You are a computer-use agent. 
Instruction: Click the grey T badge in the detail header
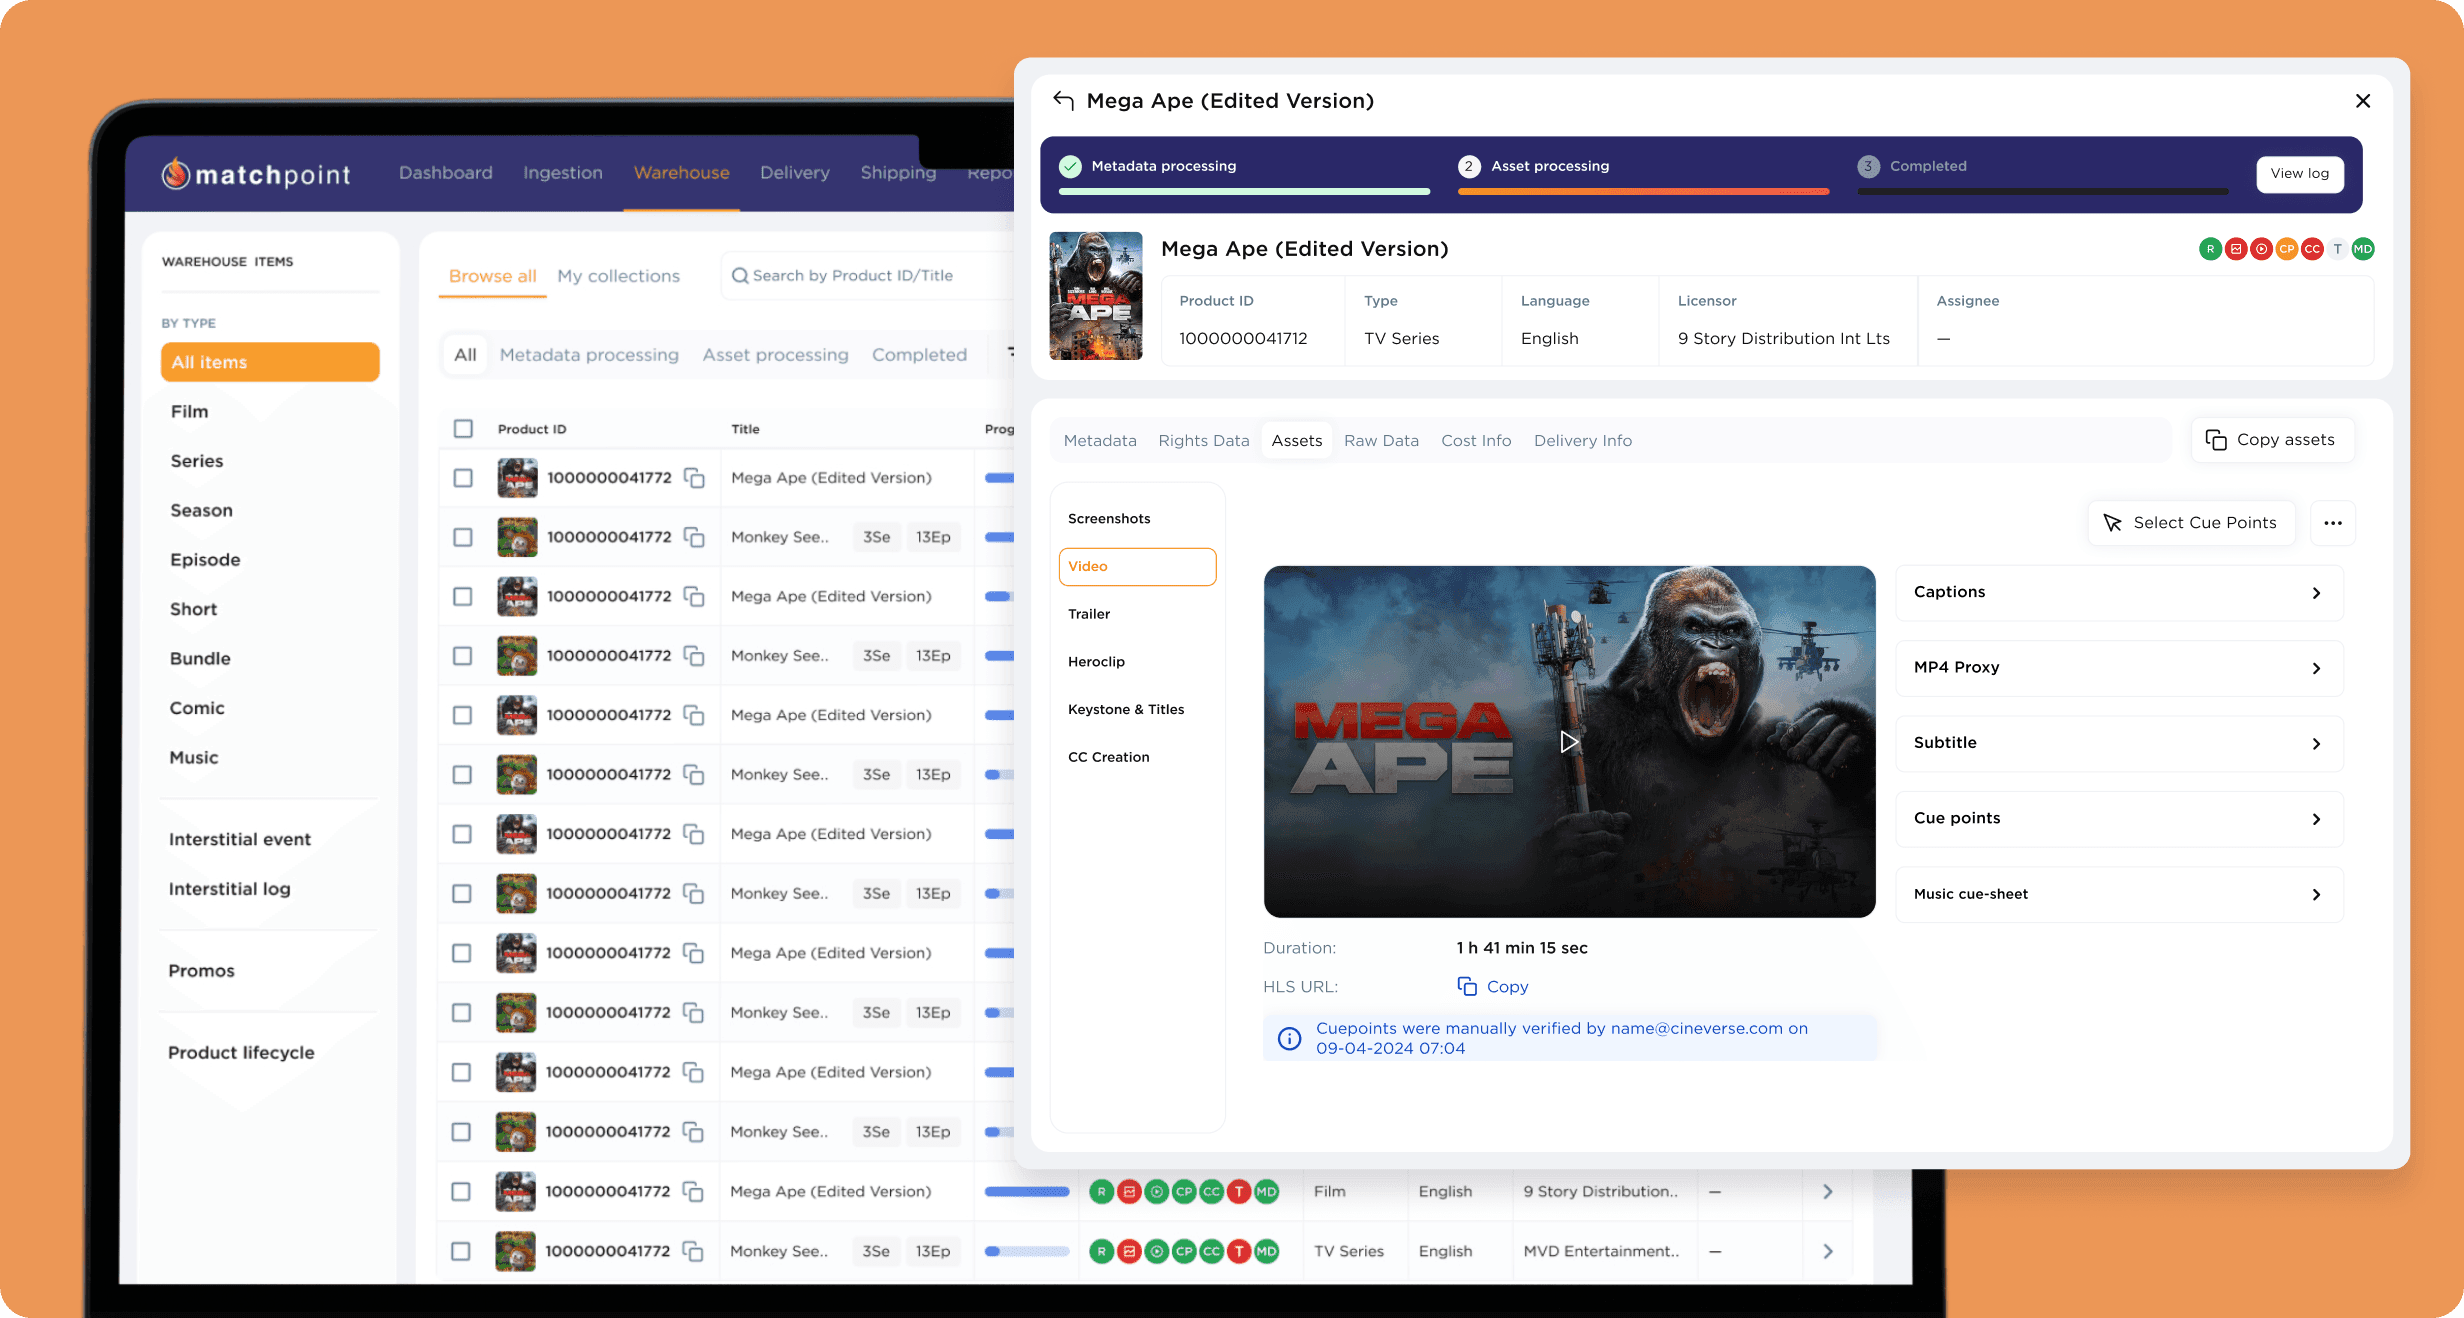coord(2338,249)
